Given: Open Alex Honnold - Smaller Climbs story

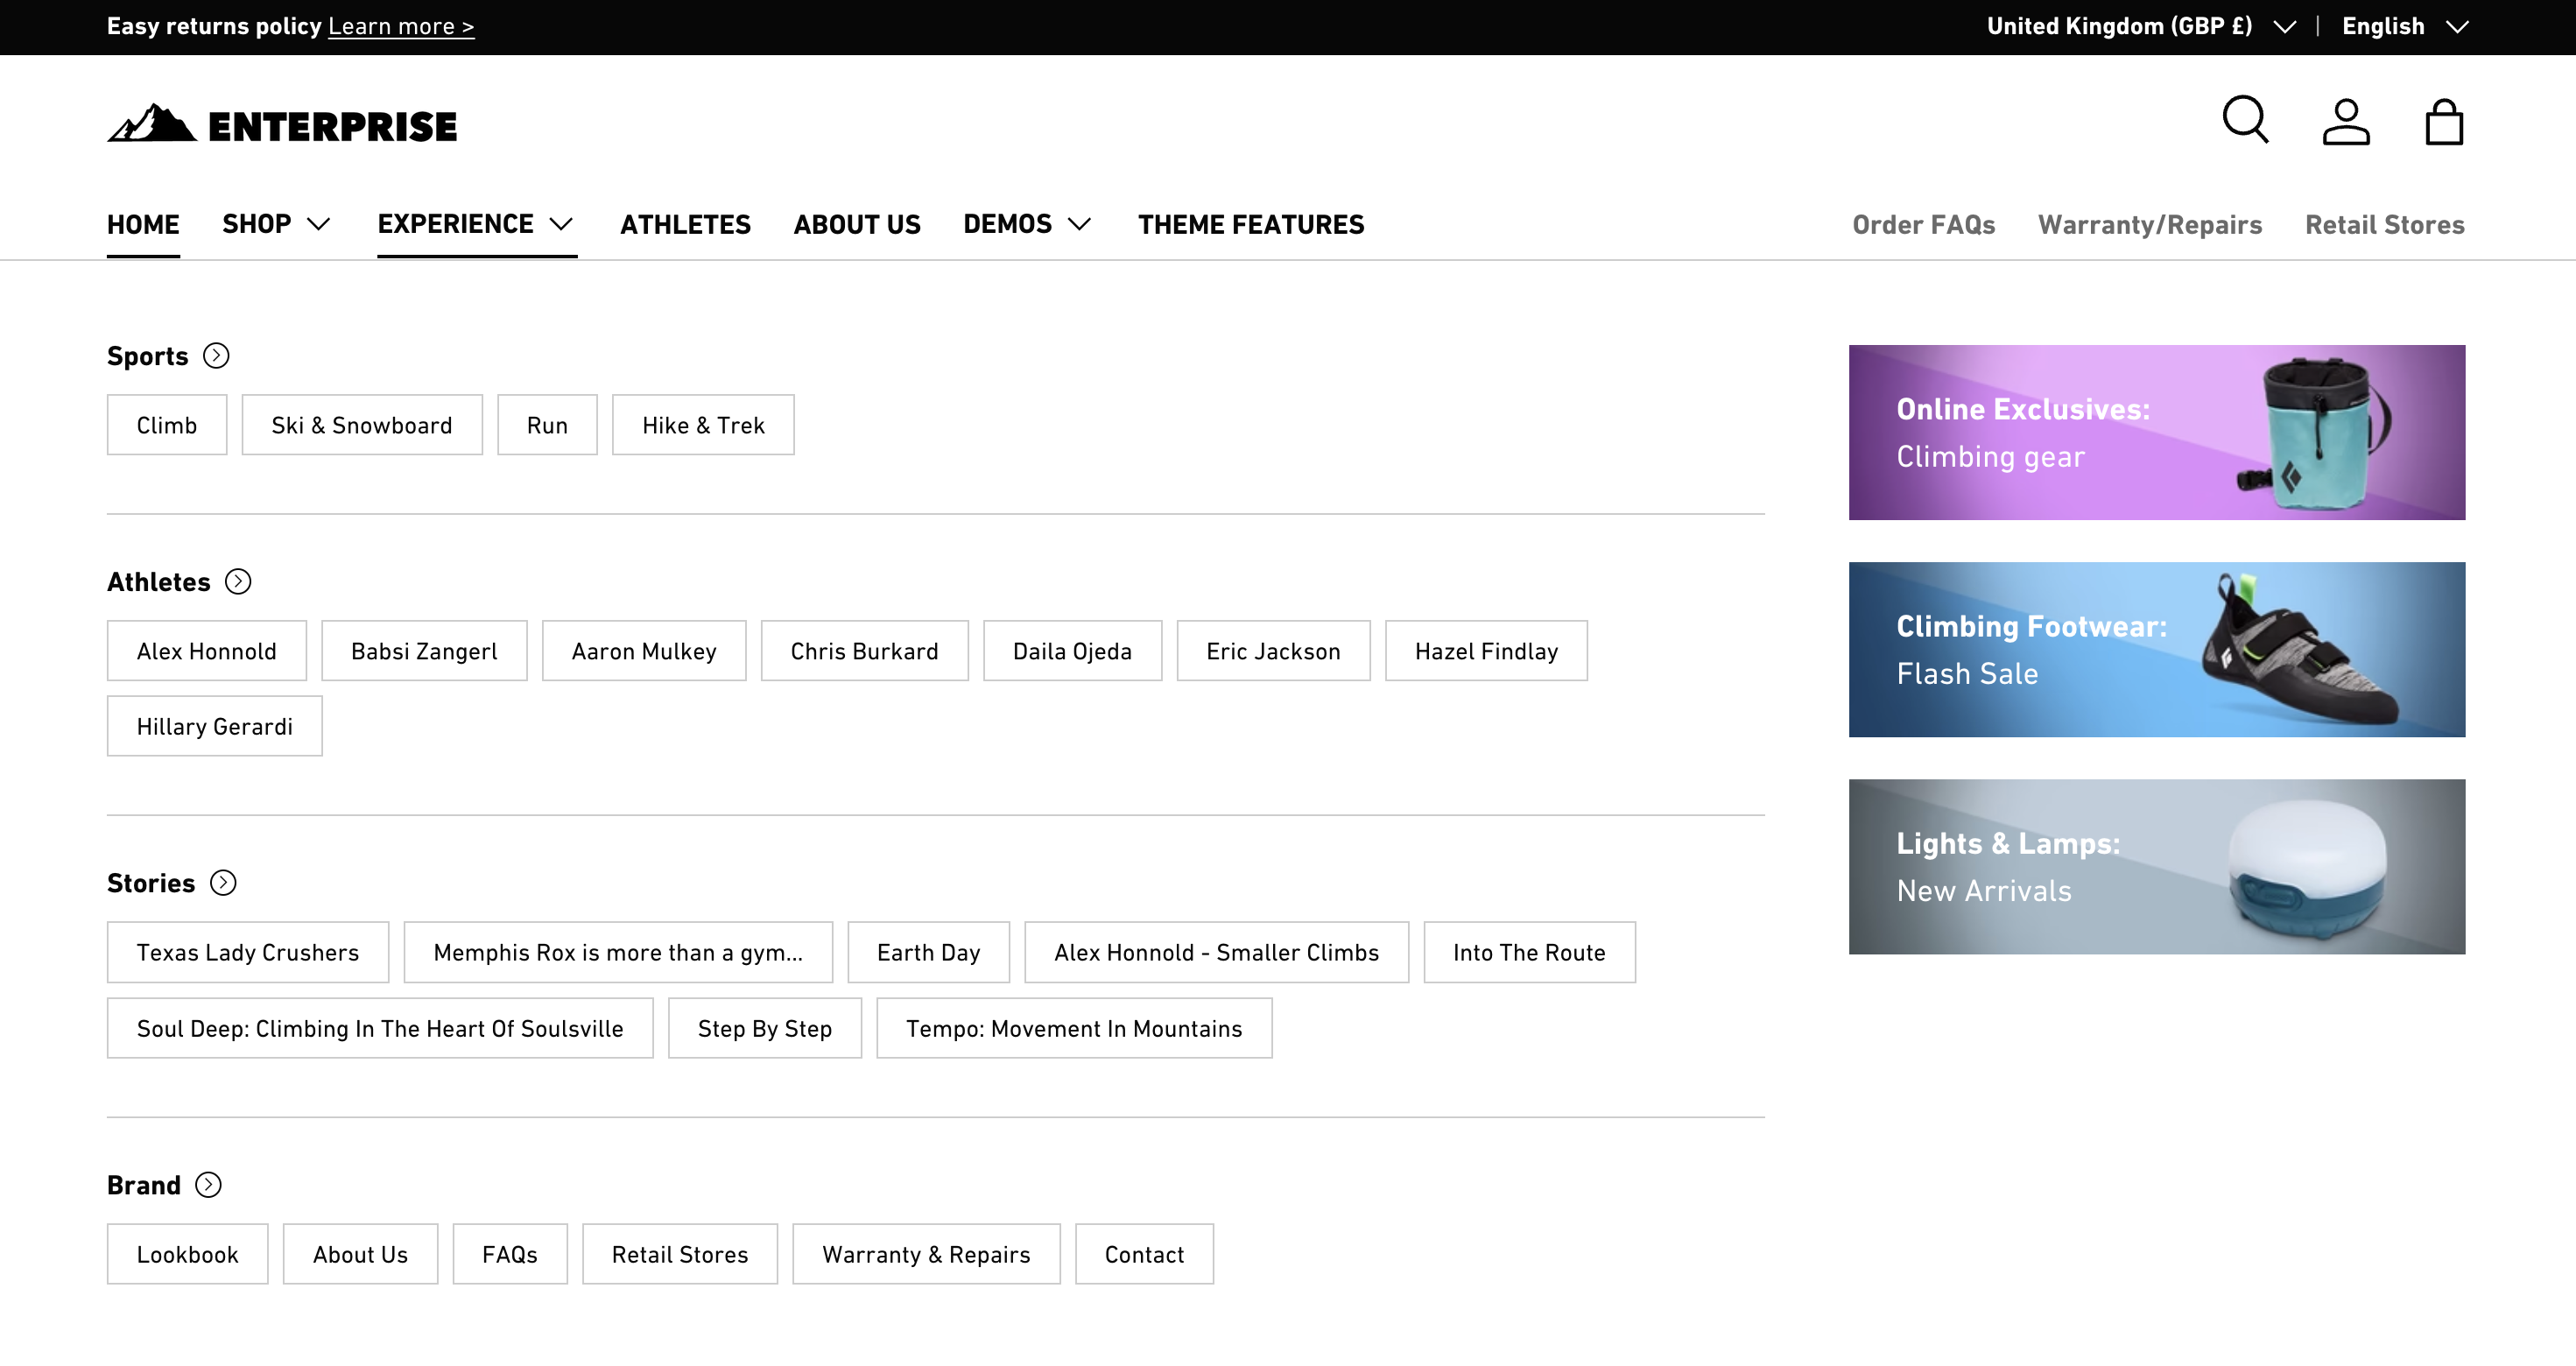Looking at the screenshot, I should point(1216,952).
